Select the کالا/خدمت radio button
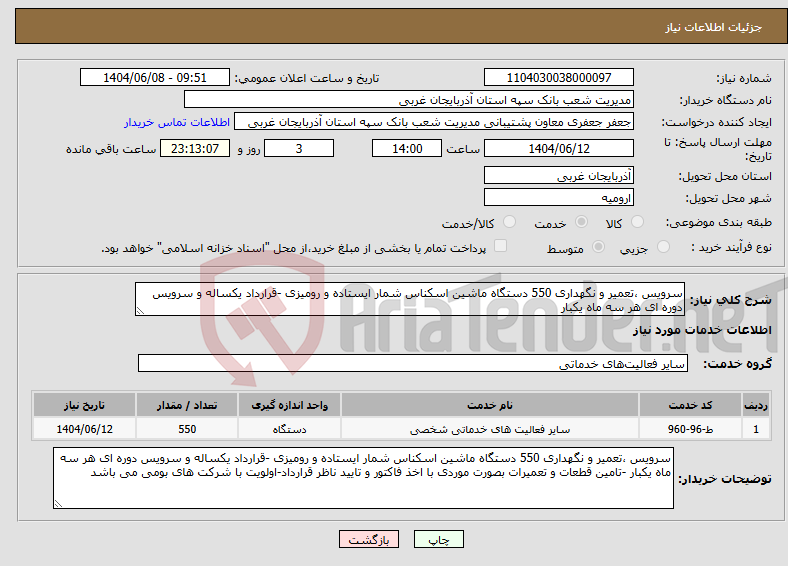Image resolution: width=788 pixels, height=566 pixels. tap(510, 222)
